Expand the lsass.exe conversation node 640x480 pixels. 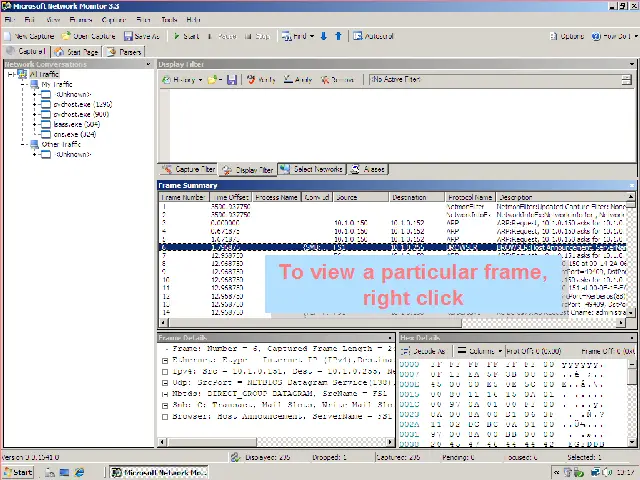(35, 124)
